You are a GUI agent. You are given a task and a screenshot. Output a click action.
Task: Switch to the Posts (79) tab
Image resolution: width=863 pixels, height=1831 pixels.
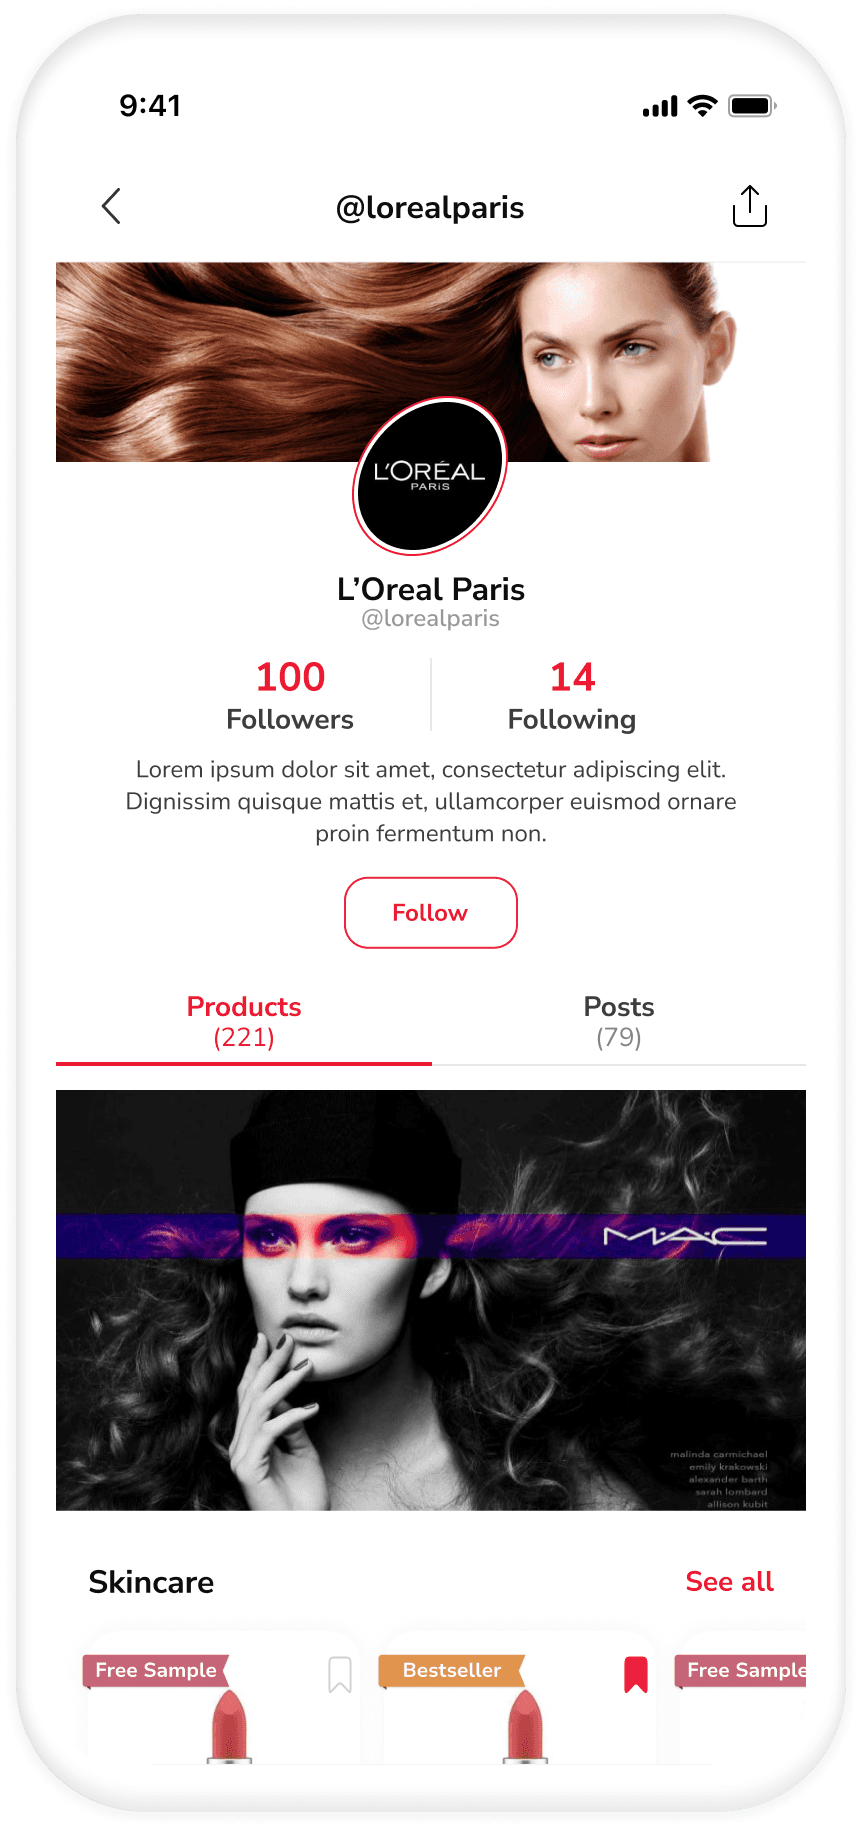click(x=619, y=1022)
